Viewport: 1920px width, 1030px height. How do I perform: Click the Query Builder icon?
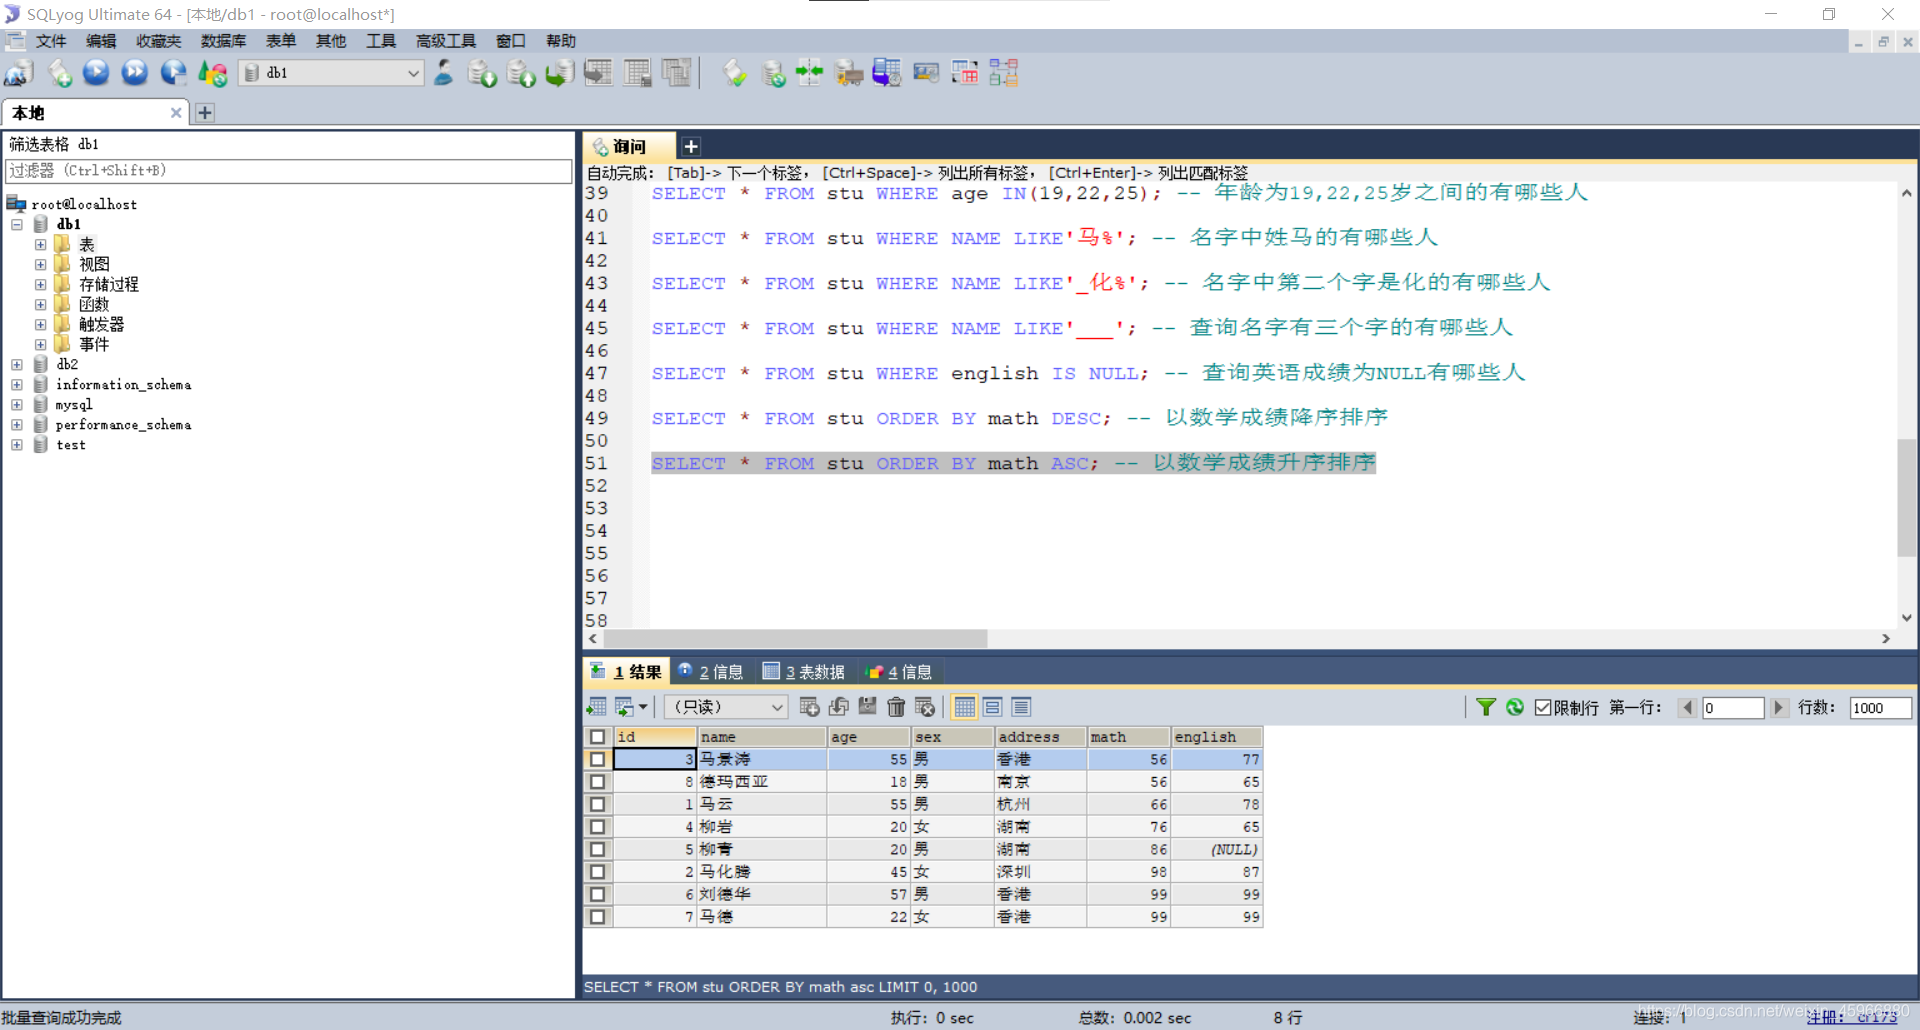tap(965, 73)
